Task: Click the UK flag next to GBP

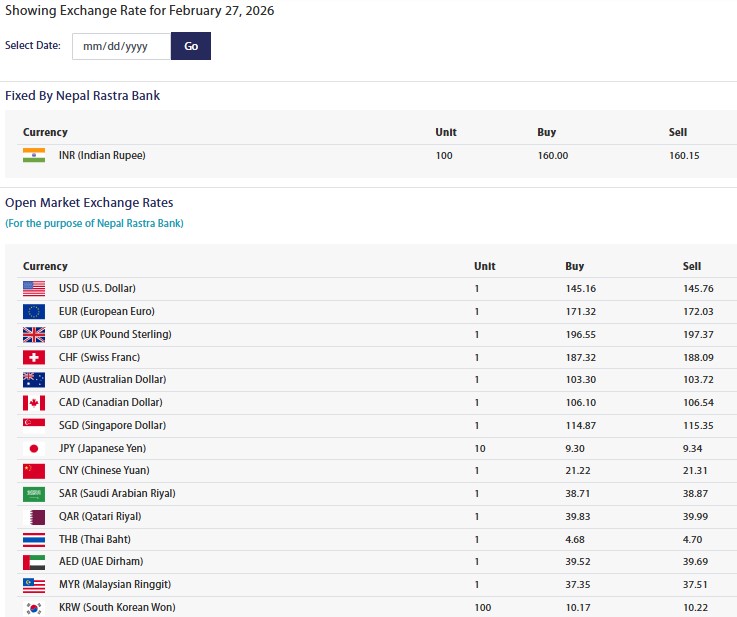Action: (x=33, y=335)
